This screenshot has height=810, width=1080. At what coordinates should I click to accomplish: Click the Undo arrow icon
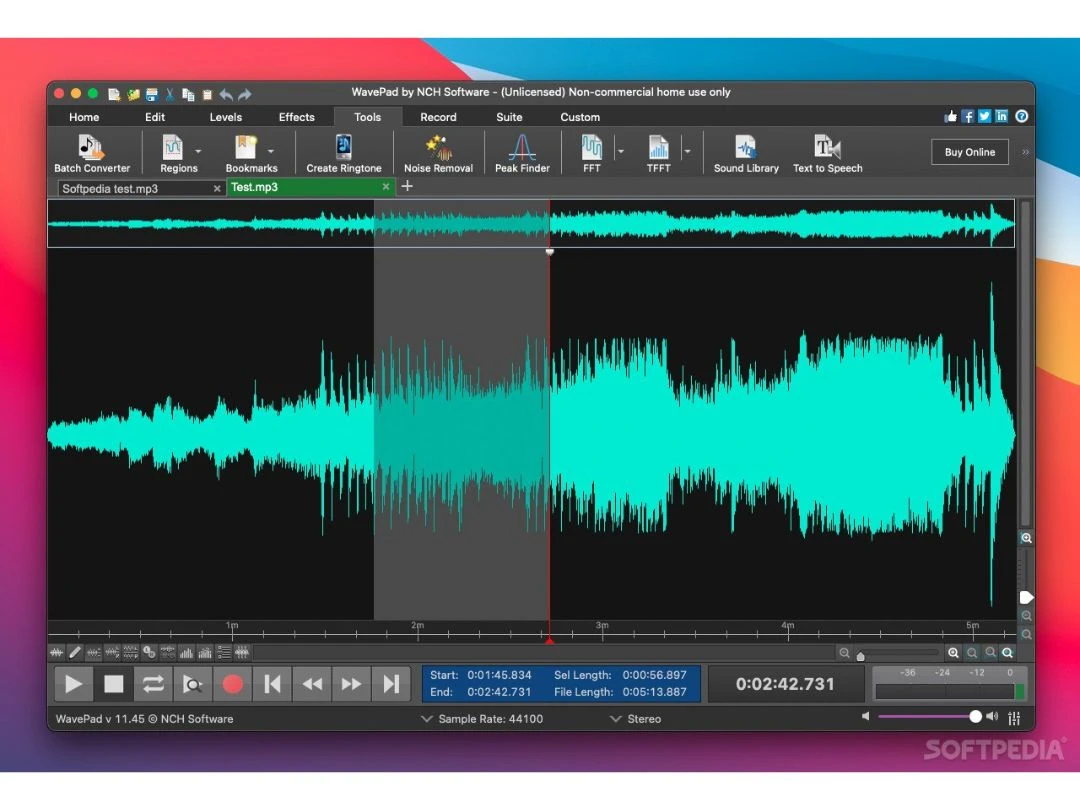coord(226,94)
